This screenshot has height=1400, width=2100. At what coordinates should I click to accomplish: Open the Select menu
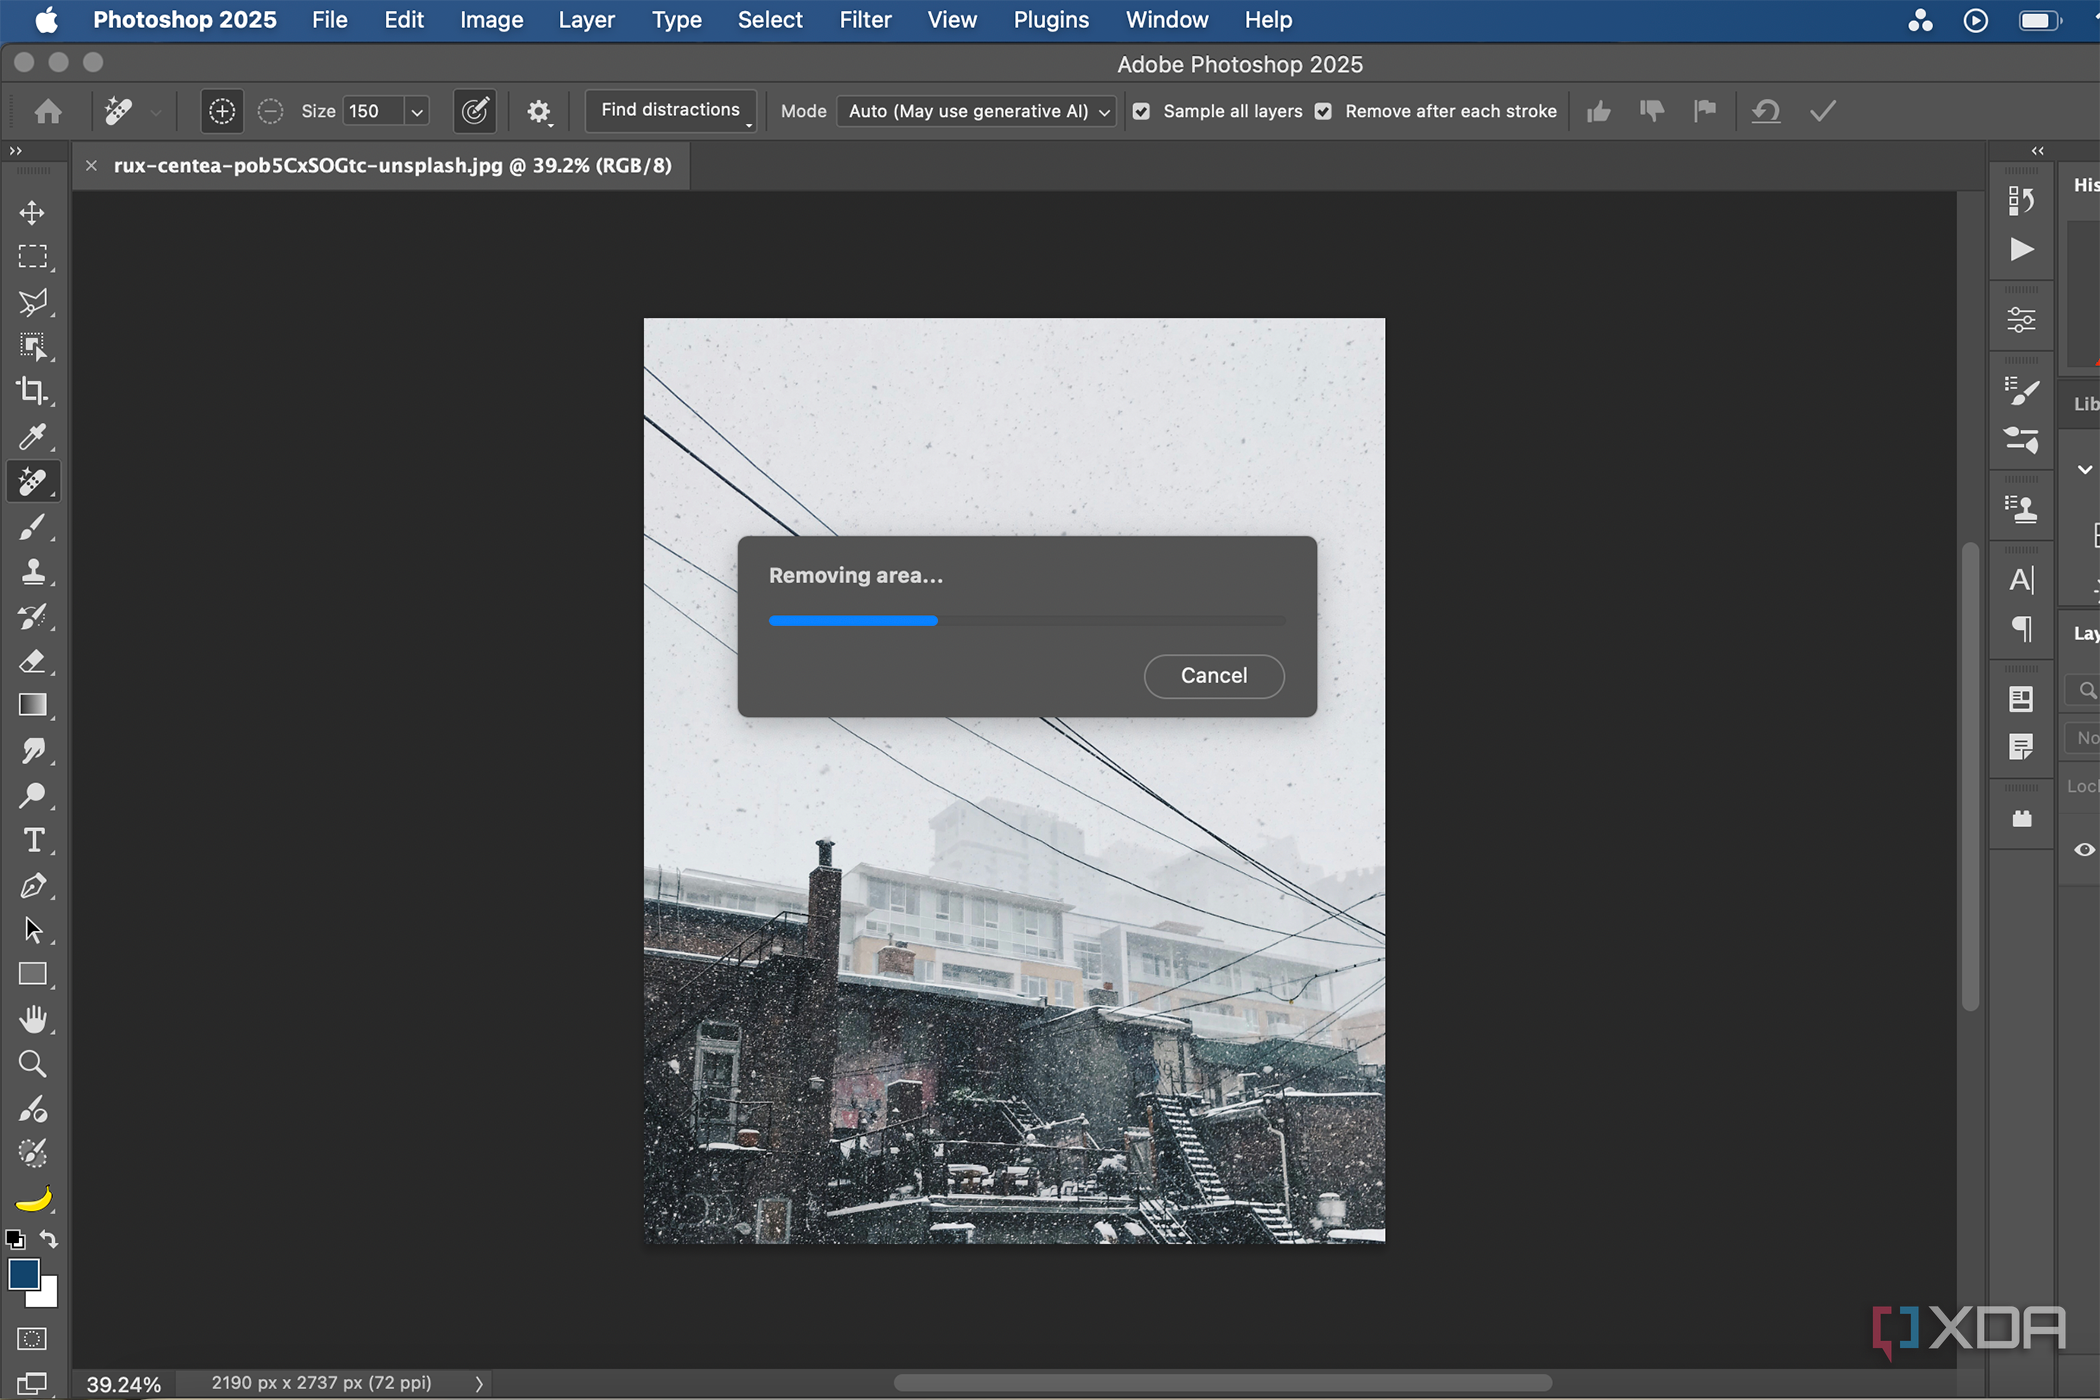click(x=769, y=20)
